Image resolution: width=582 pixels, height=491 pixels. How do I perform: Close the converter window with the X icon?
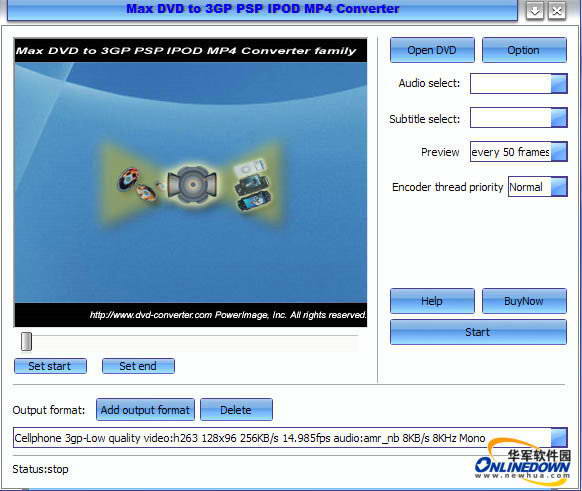click(x=556, y=11)
